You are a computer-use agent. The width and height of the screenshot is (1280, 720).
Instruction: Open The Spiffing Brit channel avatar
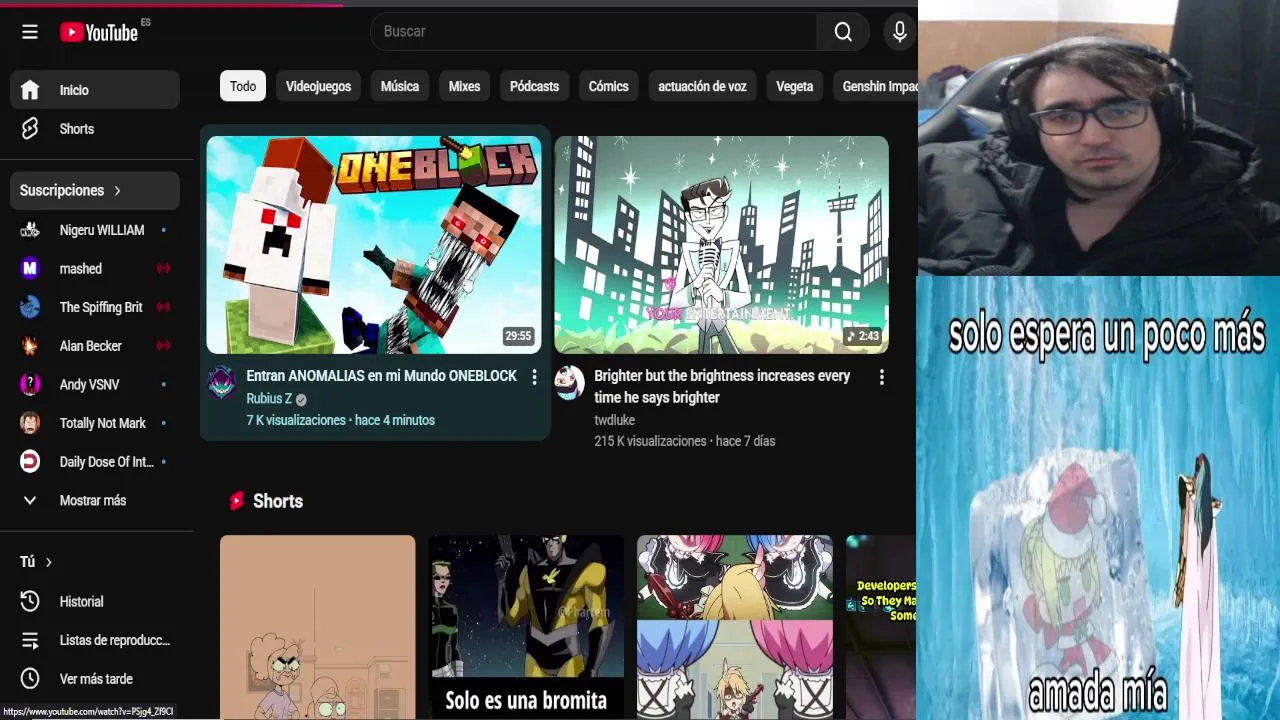(30, 307)
